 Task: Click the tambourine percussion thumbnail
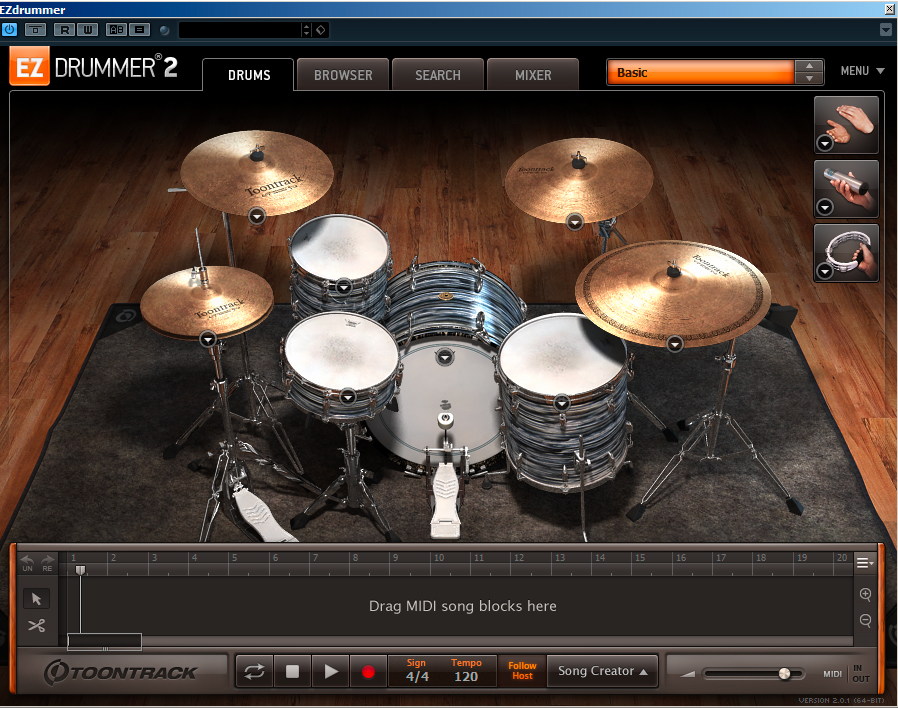click(x=846, y=253)
